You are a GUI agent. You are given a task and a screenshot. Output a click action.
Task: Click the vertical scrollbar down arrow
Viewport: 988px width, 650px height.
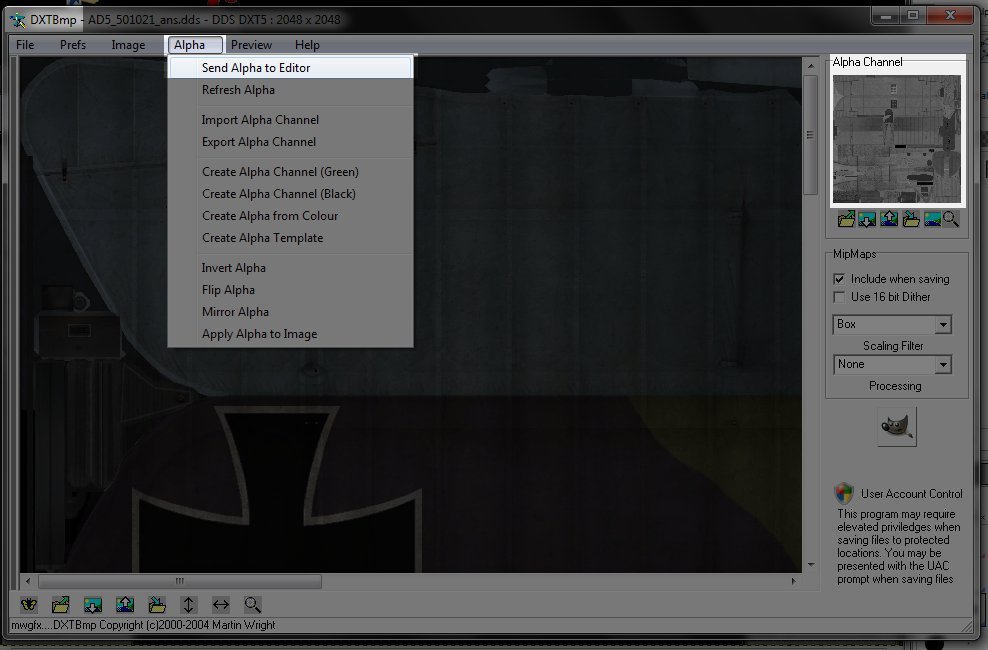pos(810,565)
